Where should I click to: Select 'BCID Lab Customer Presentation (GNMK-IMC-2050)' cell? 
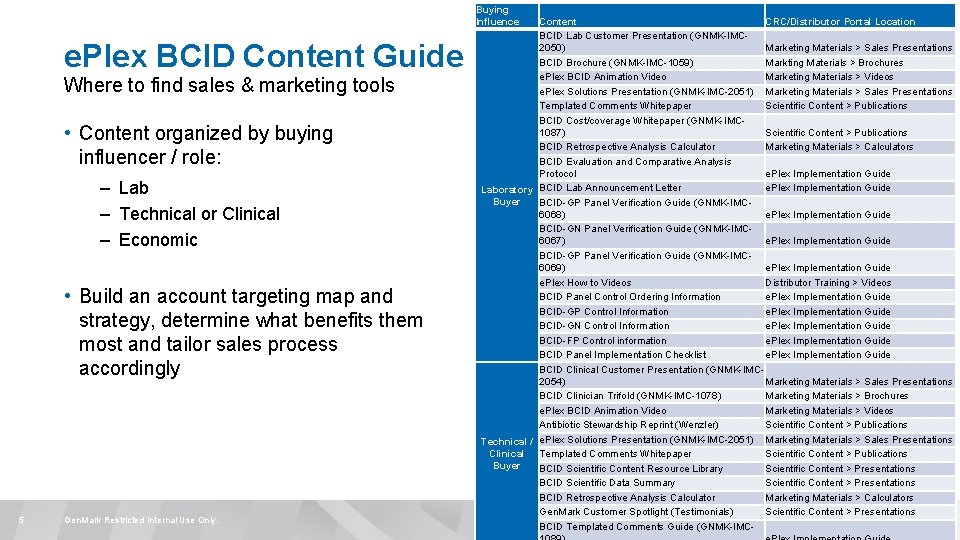(651, 42)
